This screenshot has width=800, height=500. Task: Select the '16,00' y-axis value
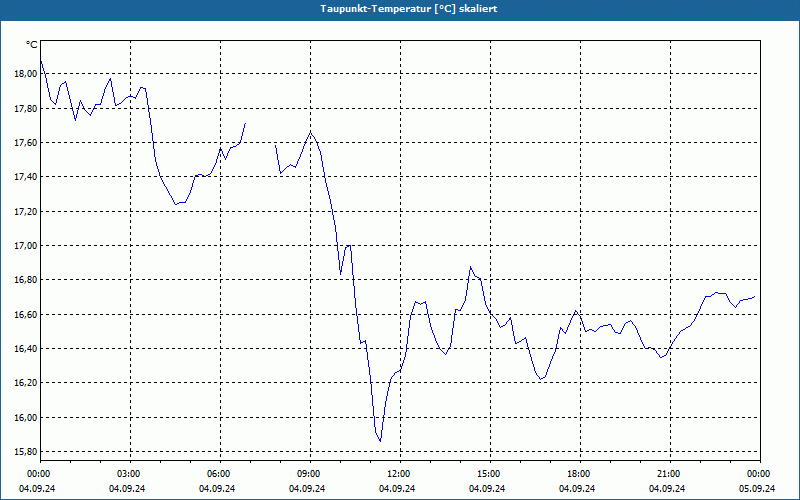coord(27,418)
